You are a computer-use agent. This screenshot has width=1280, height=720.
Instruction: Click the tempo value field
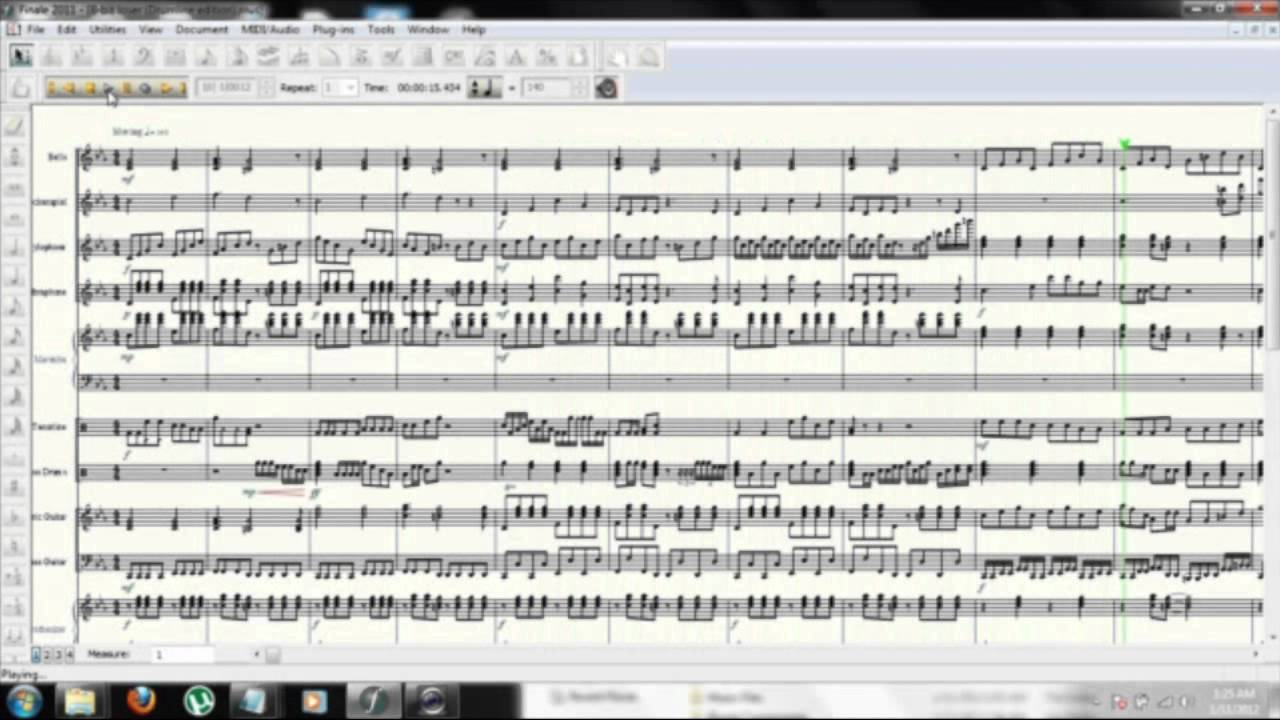point(549,88)
